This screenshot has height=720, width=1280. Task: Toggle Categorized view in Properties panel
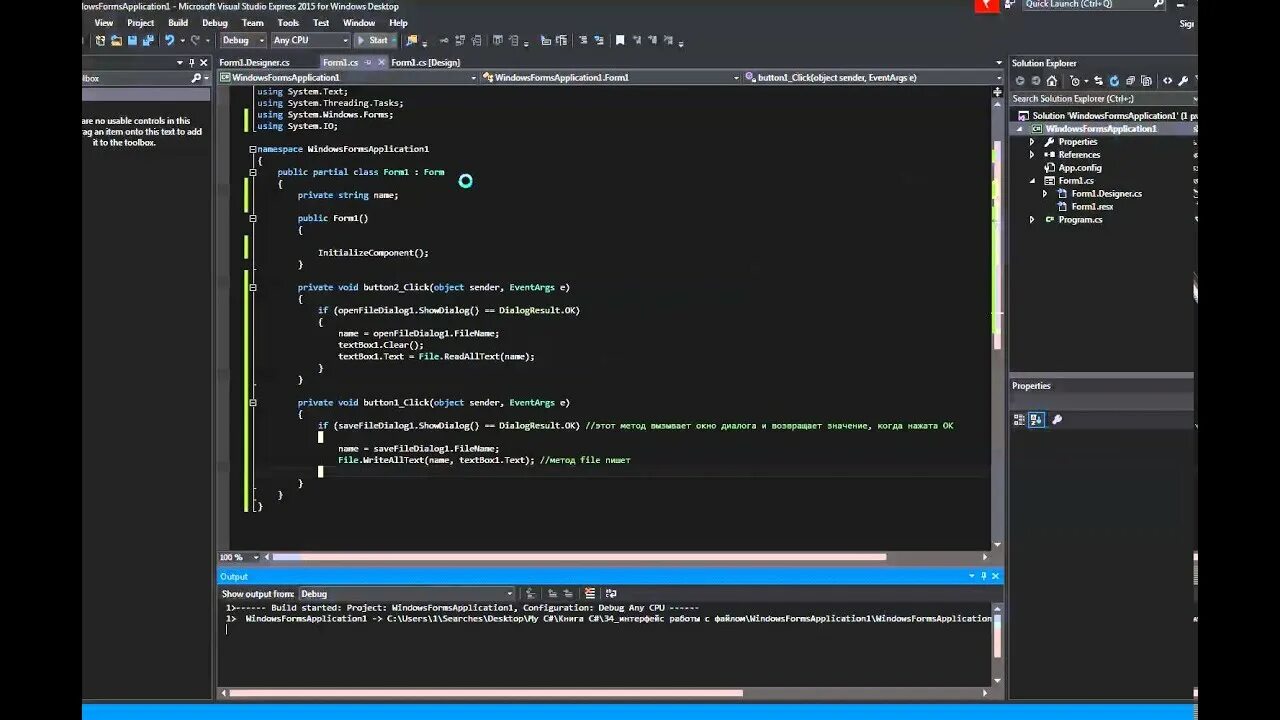tap(1020, 420)
